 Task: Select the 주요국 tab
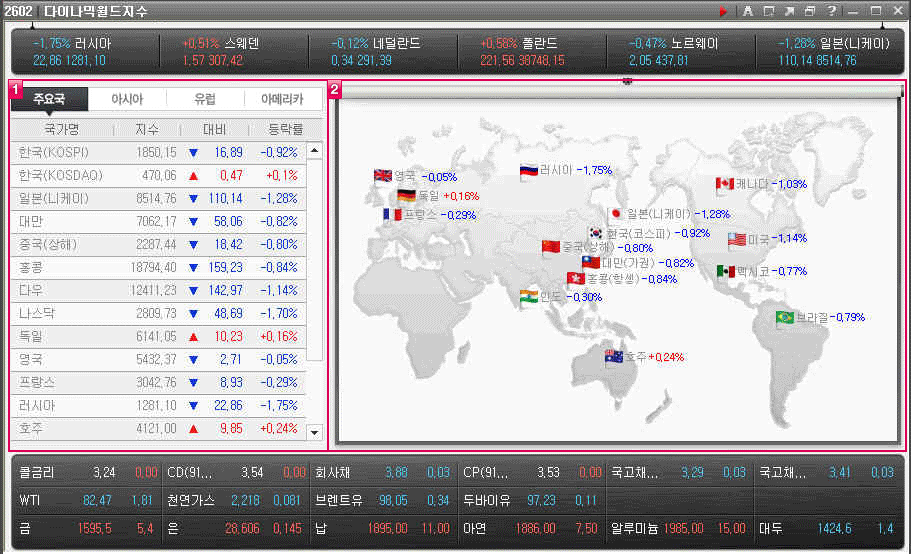point(49,99)
